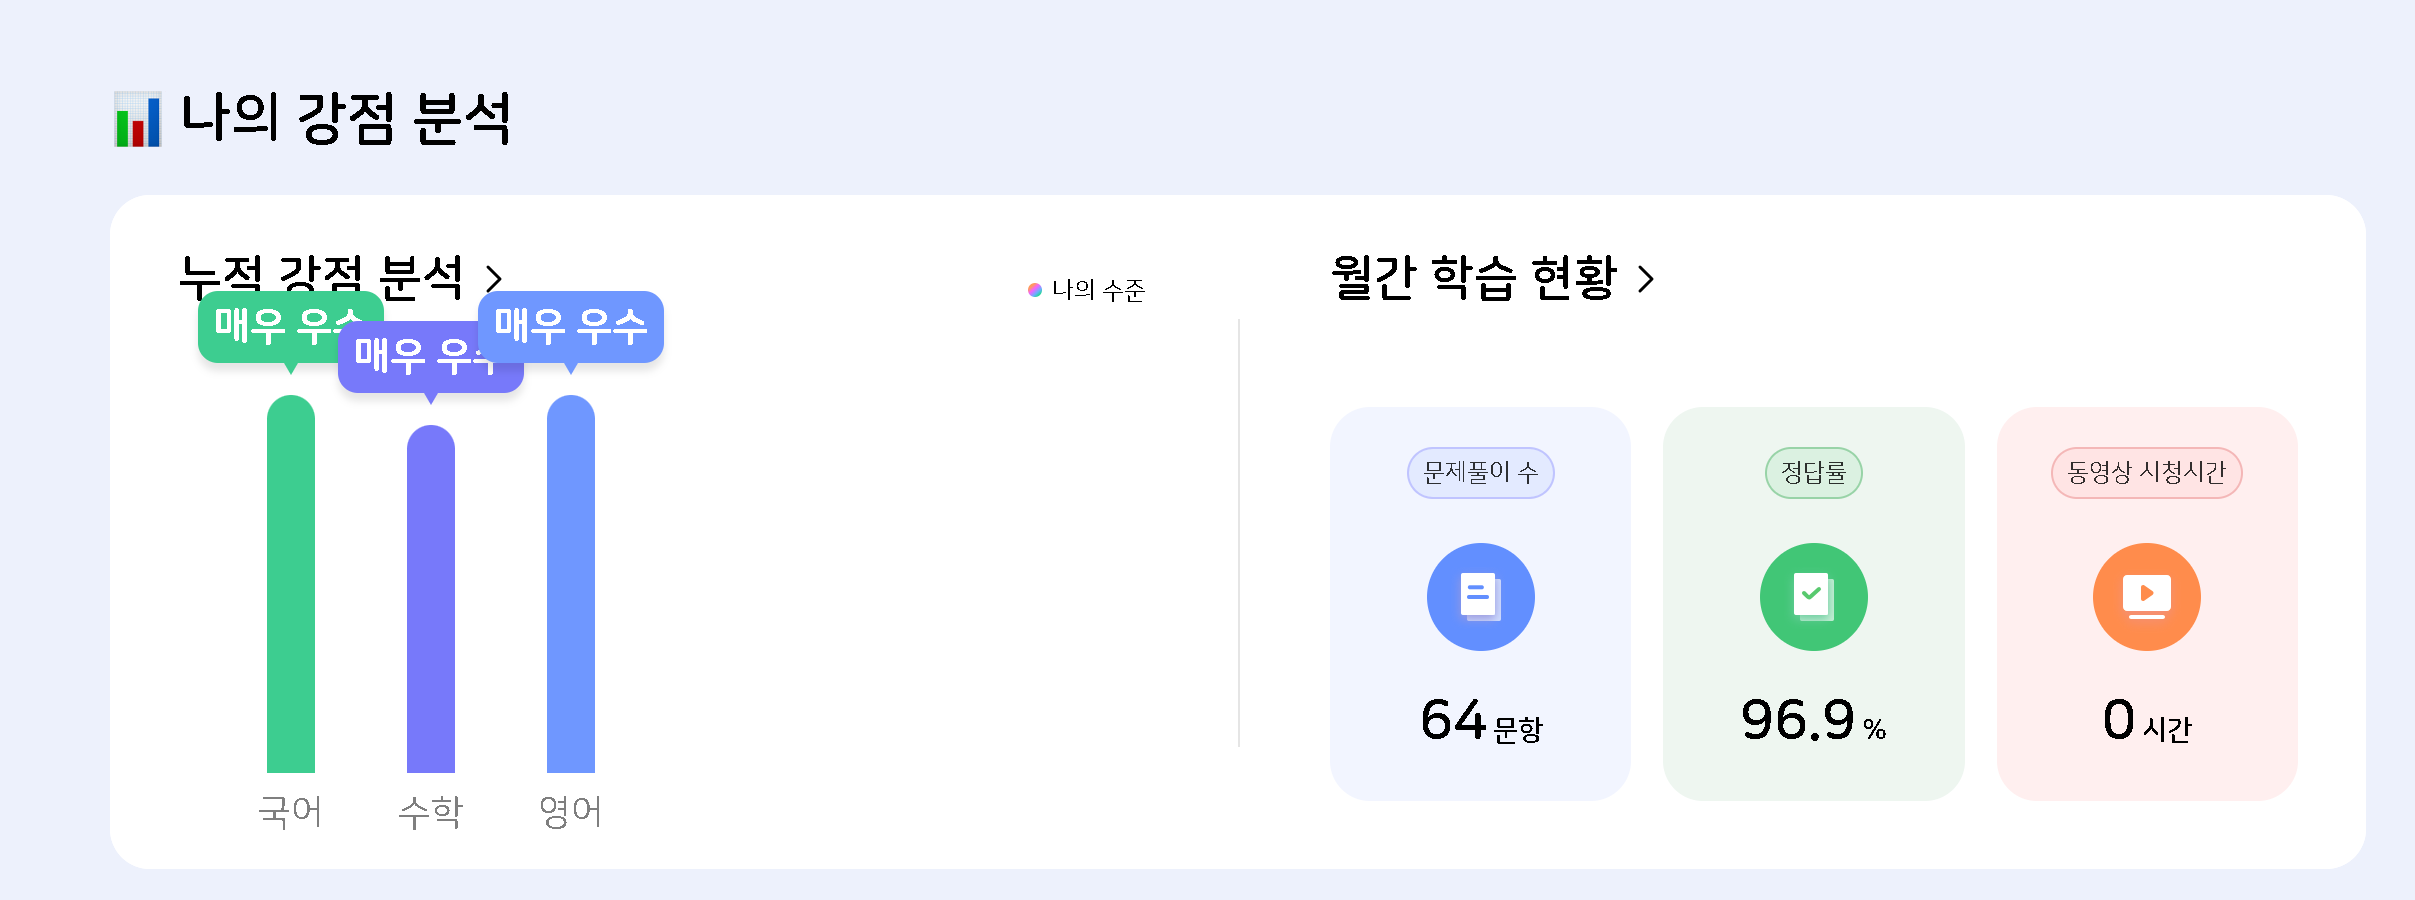Click the orange 동영상 video play icon

pos(2146,597)
